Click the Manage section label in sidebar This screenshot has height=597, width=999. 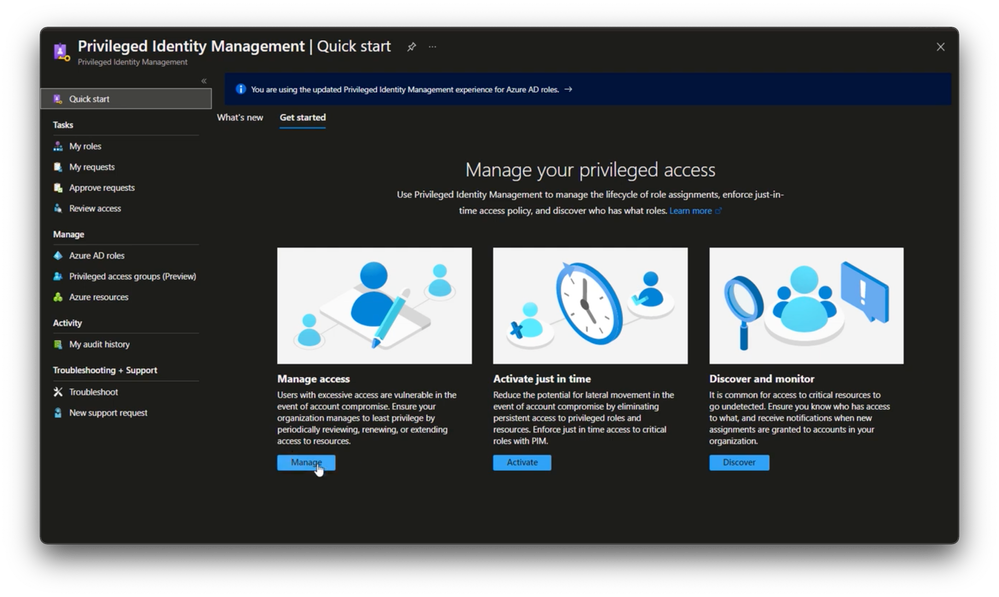tap(68, 234)
